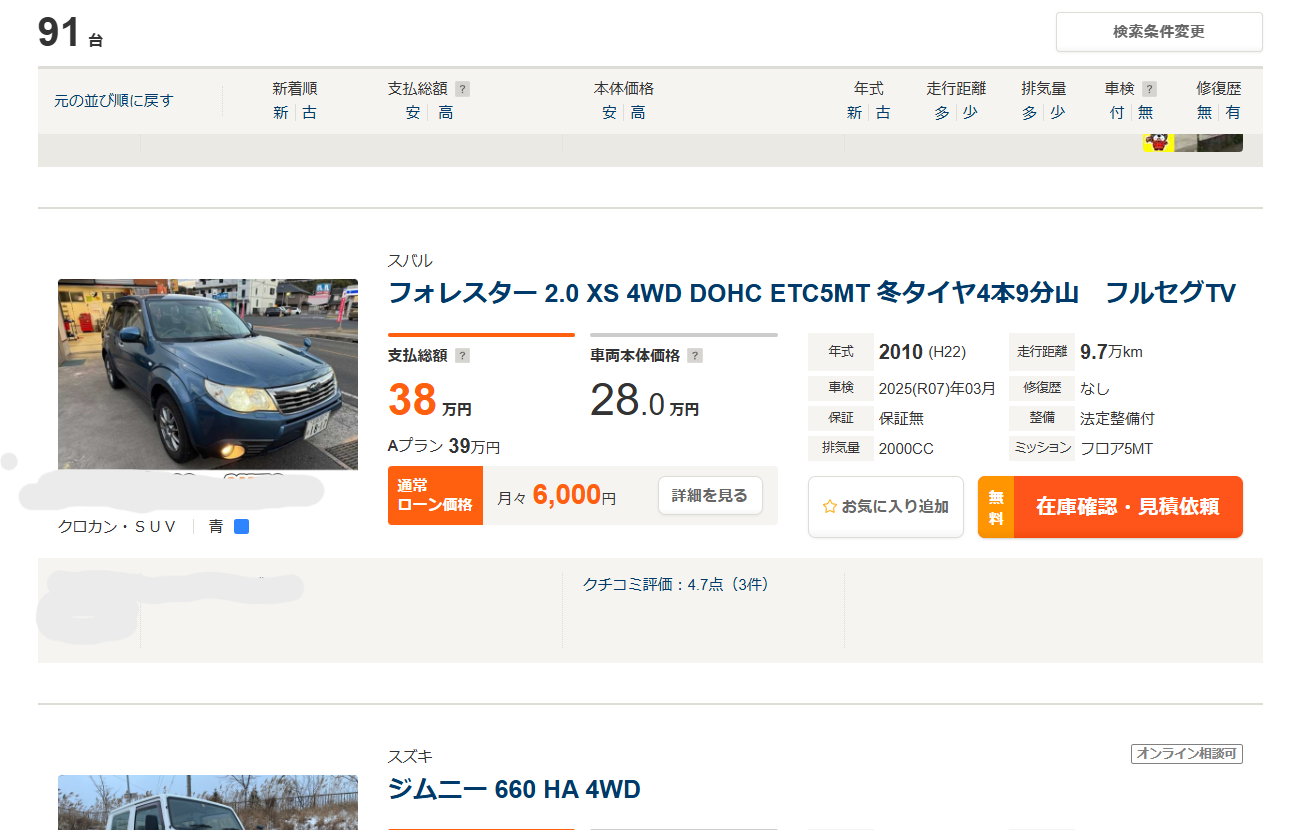Click Aプラン 39万円 text
Screen dimensions: 1307x830
(444, 446)
